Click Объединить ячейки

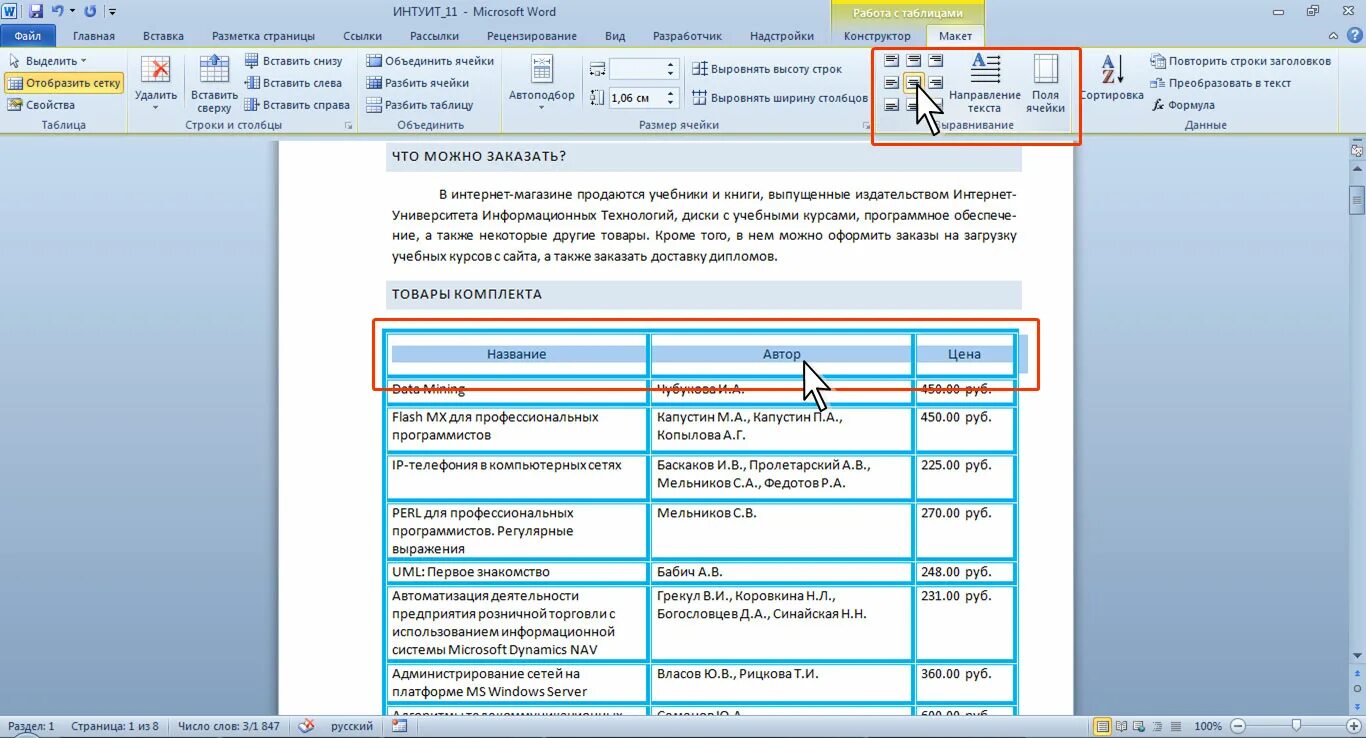pos(431,61)
